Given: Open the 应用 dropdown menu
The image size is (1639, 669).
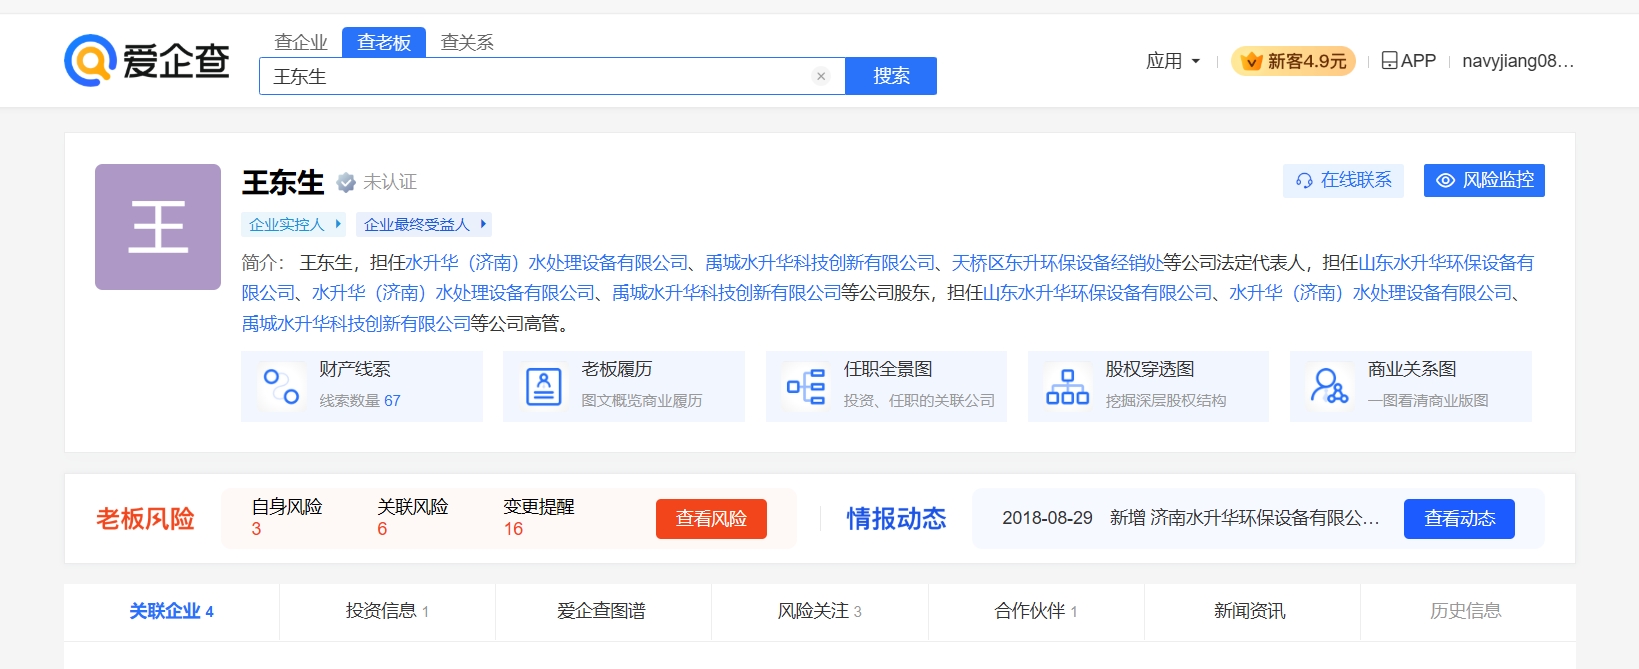Looking at the screenshot, I should point(1173,61).
